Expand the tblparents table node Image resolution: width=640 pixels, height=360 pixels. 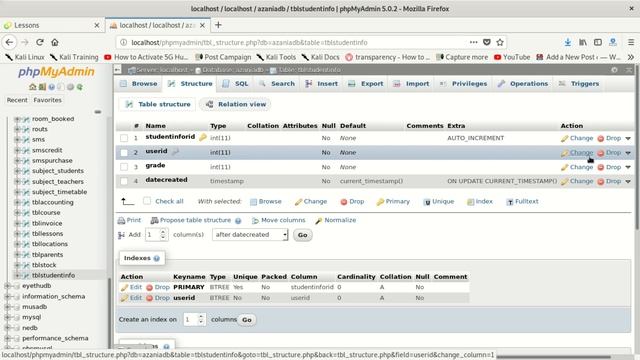click(17, 255)
